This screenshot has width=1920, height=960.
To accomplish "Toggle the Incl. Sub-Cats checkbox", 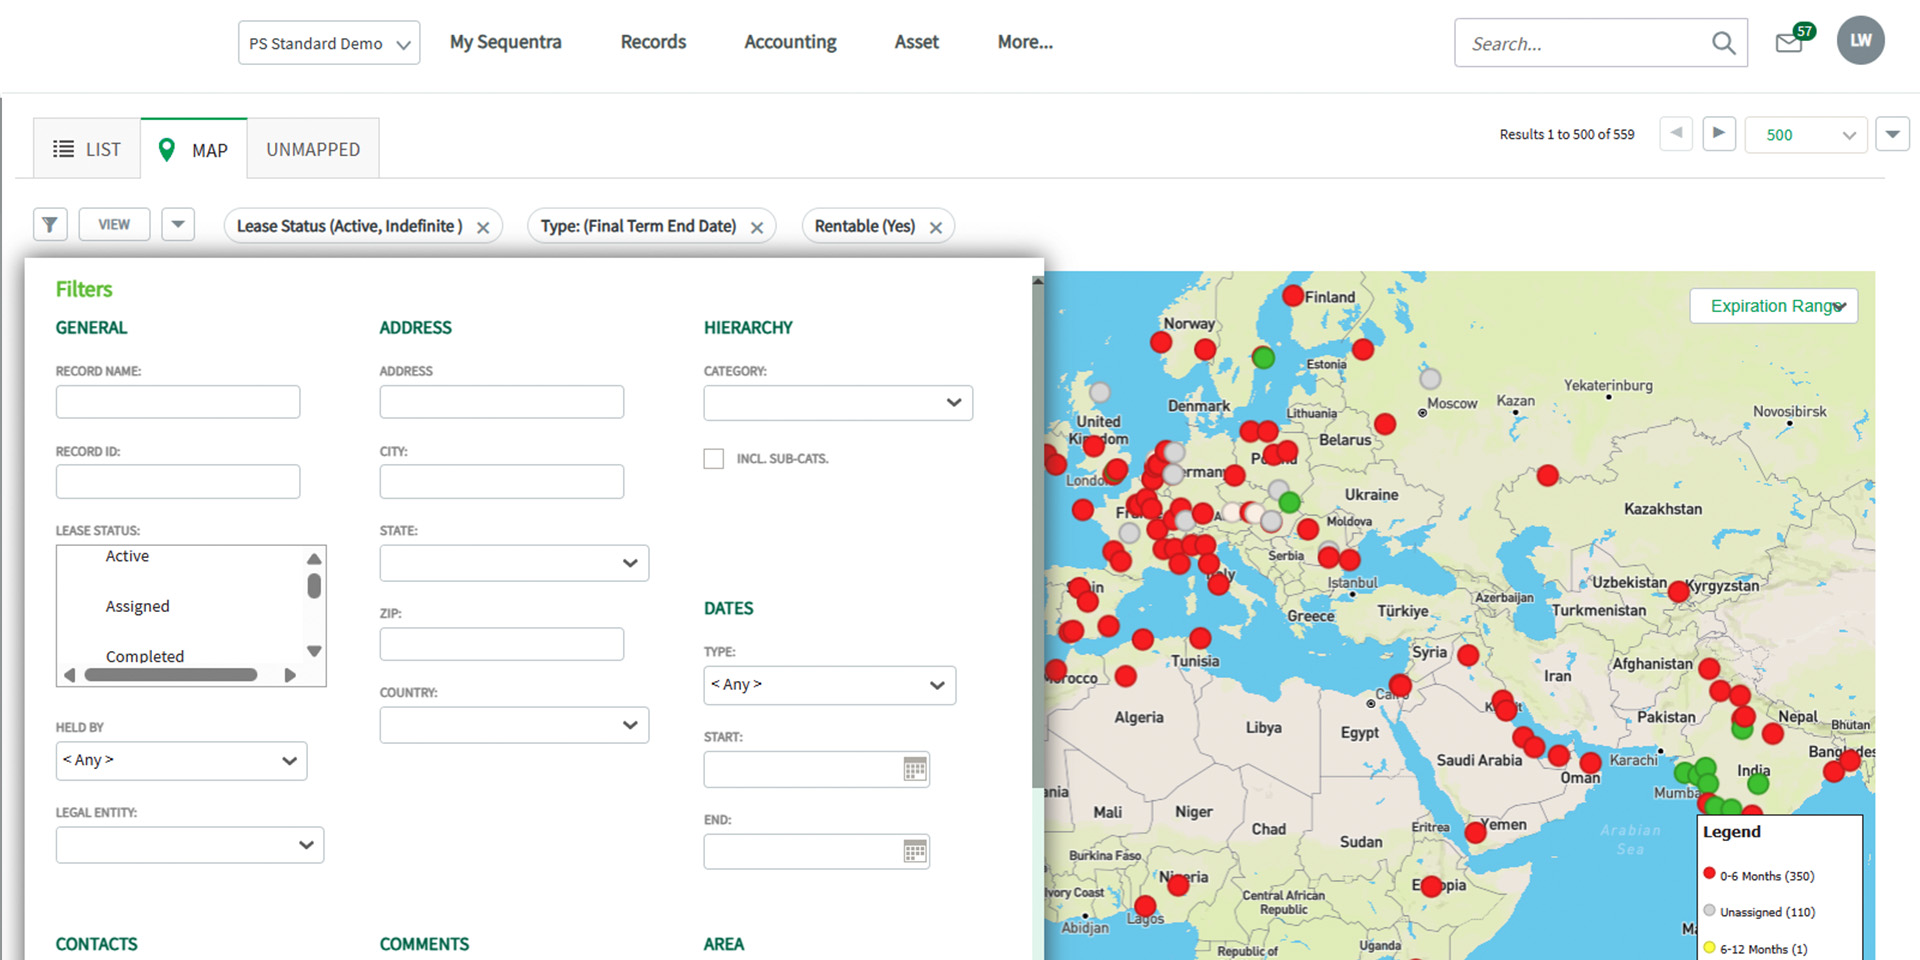I will click(x=713, y=458).
